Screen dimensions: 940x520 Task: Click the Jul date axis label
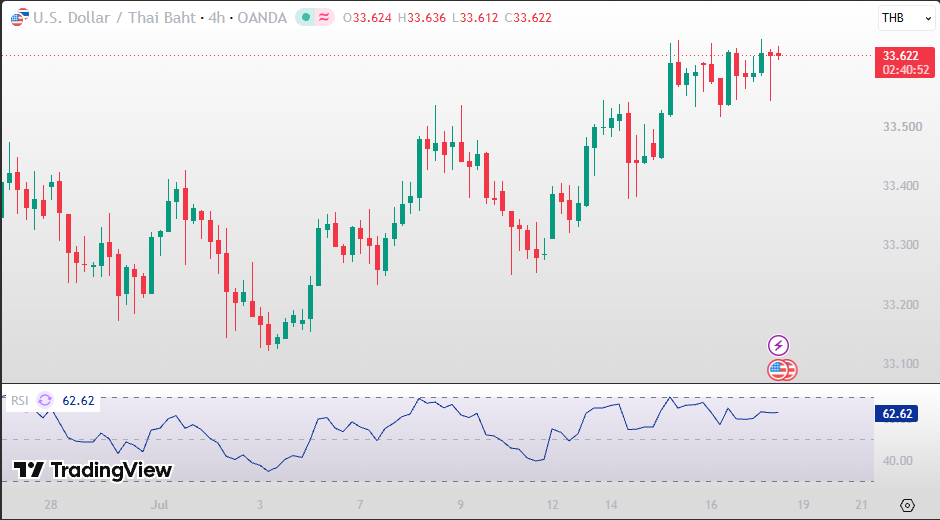159,504
